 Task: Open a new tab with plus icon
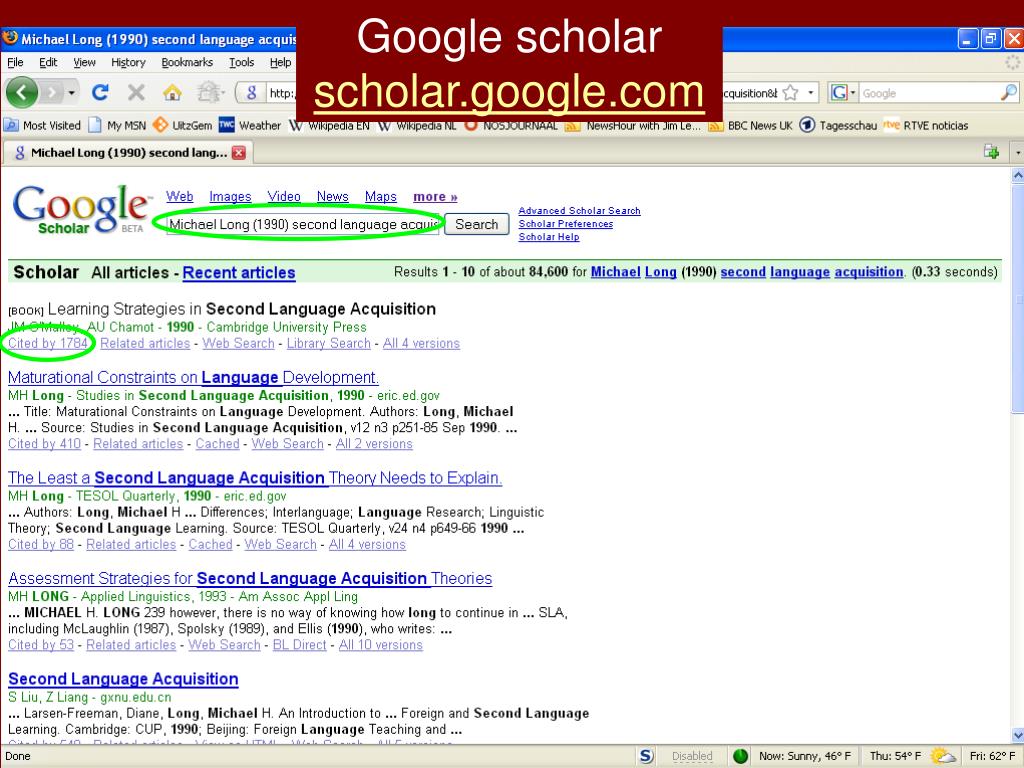pyautogui.click(x=991, y=152)
